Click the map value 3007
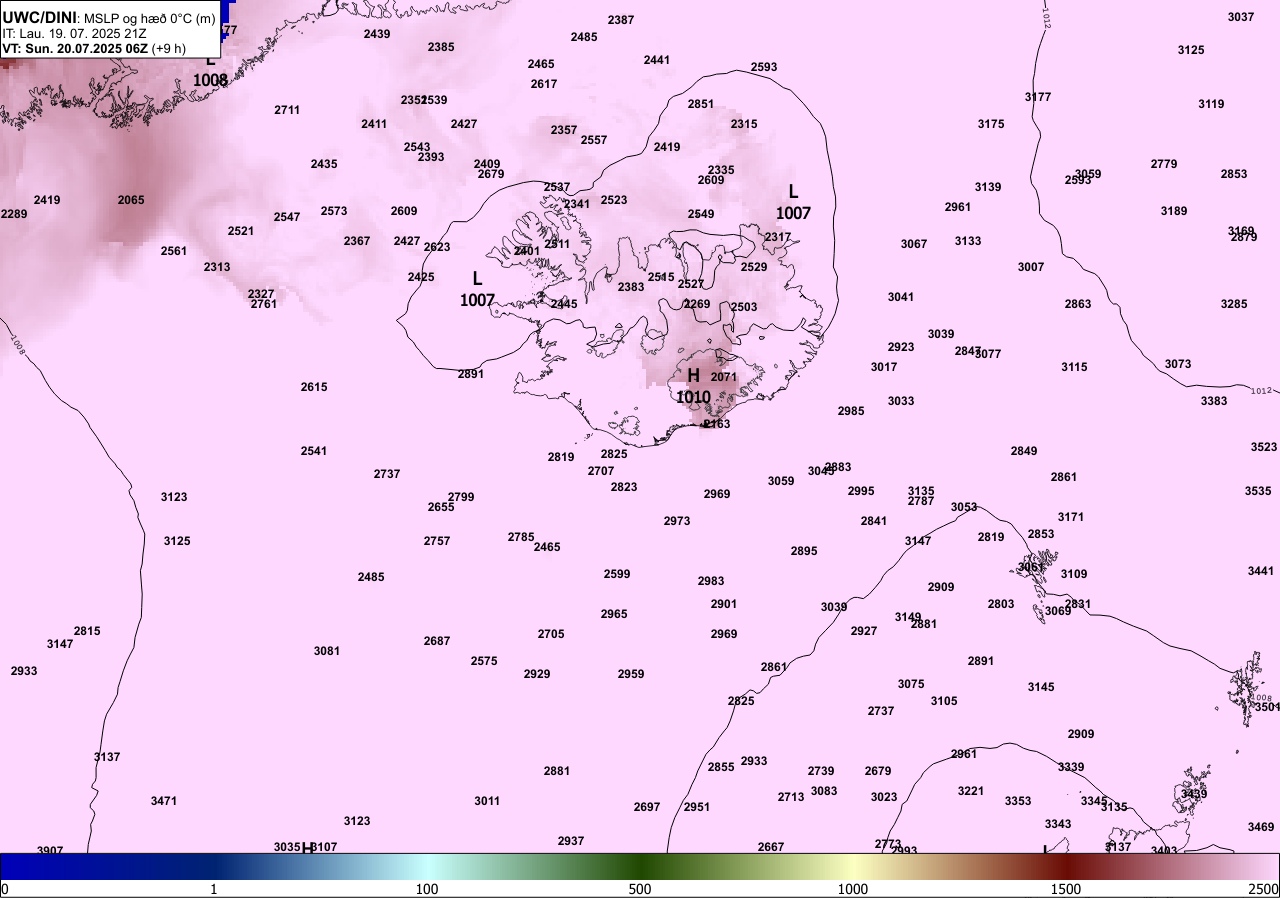Viewport: 1280px width, 898px height. point(1031,267)
